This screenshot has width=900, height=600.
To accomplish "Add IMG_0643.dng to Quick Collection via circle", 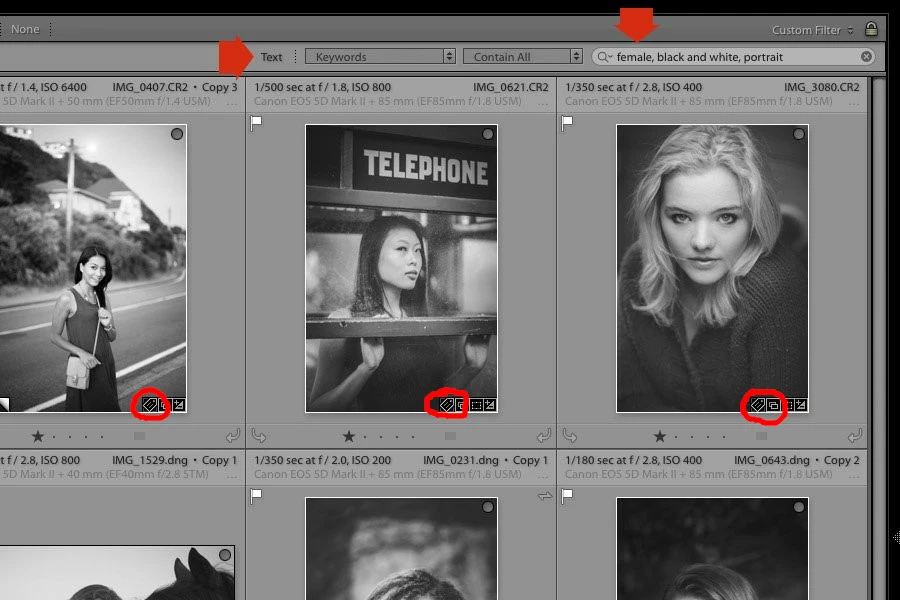I will (799, 507).
